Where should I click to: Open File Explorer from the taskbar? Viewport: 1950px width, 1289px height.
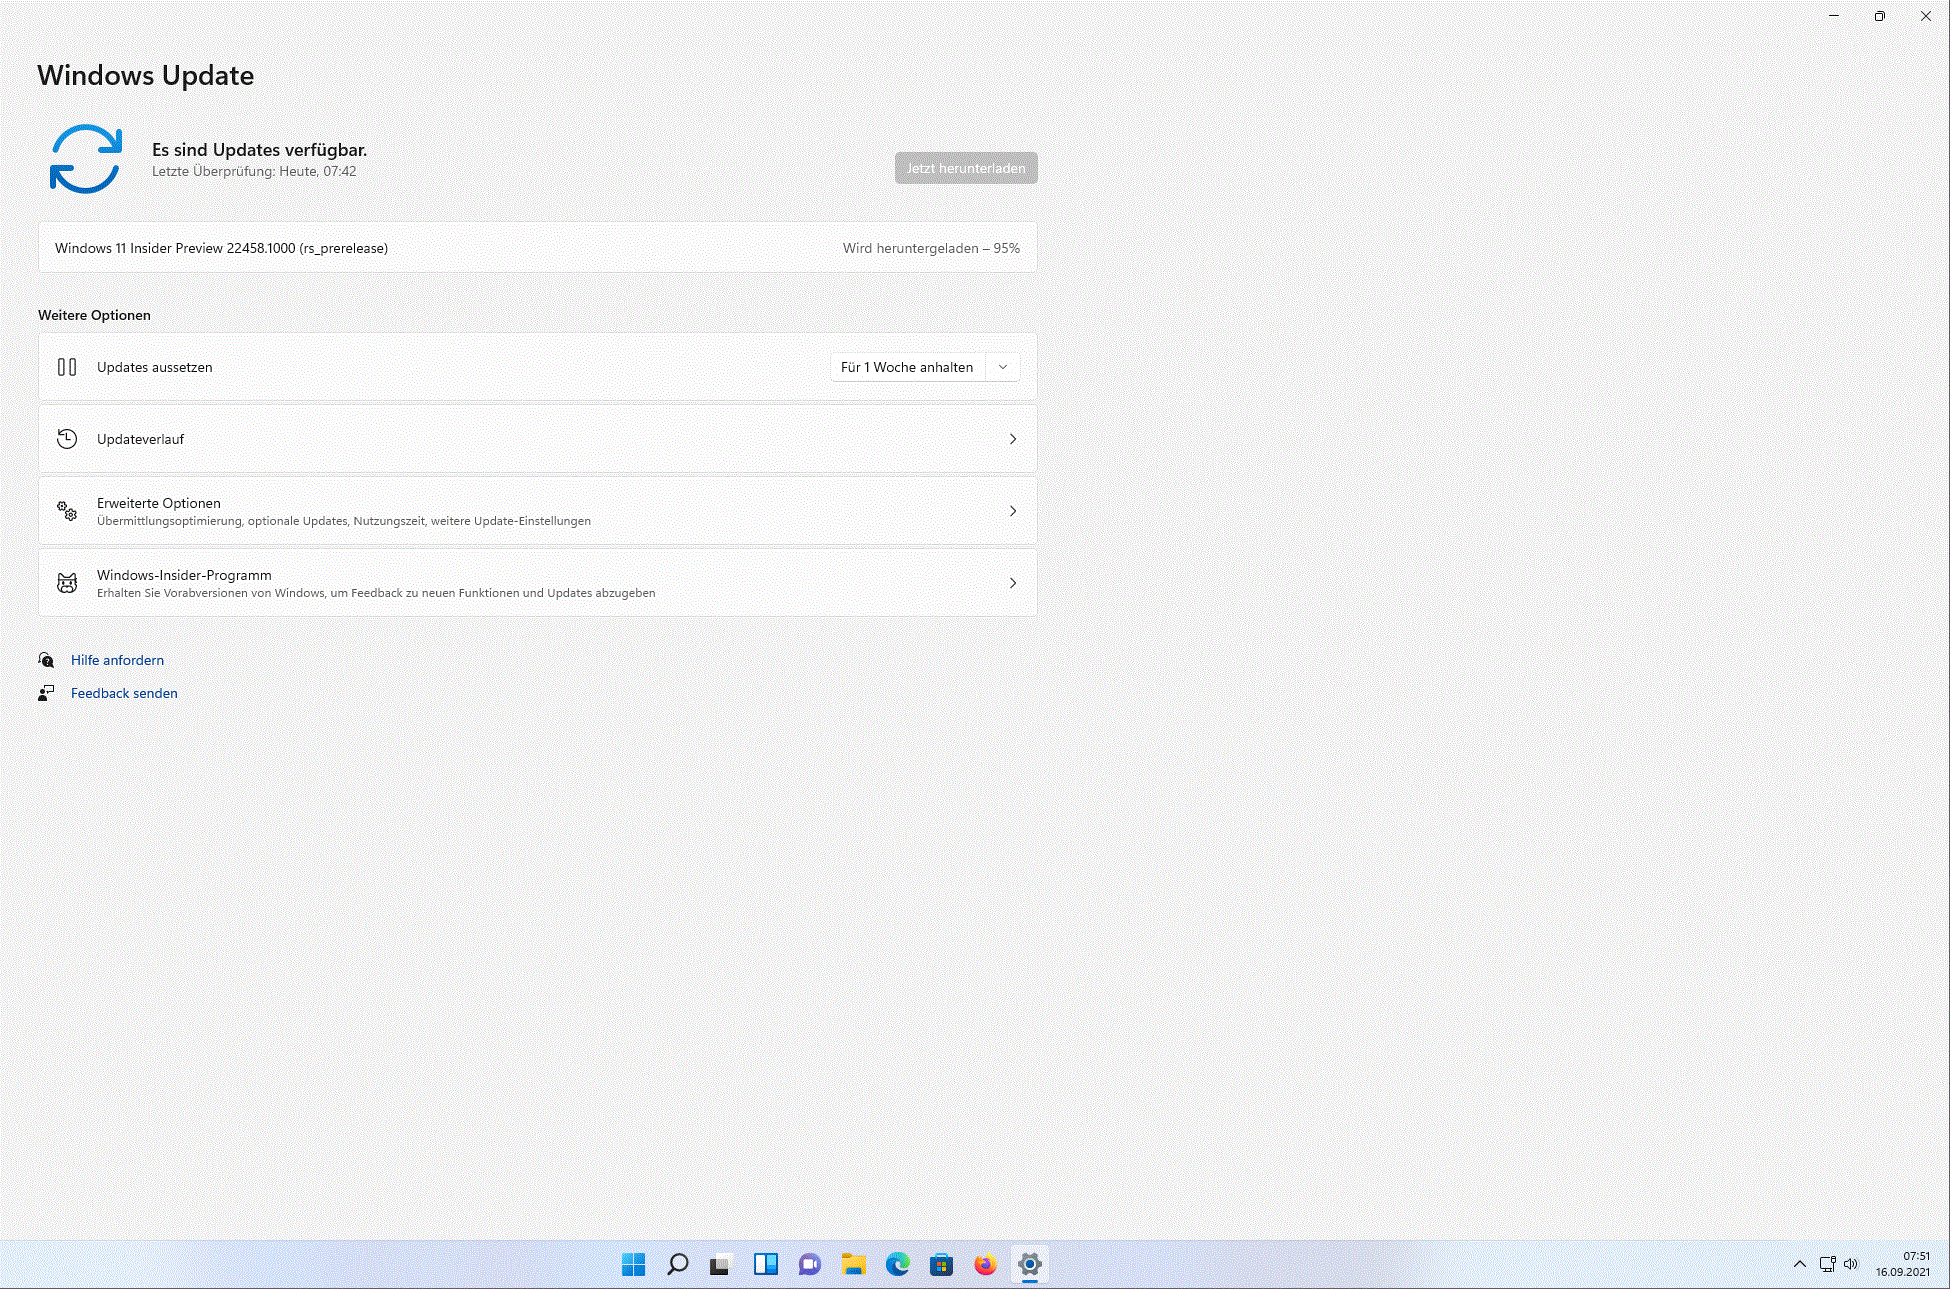[x=853, y=1265]
